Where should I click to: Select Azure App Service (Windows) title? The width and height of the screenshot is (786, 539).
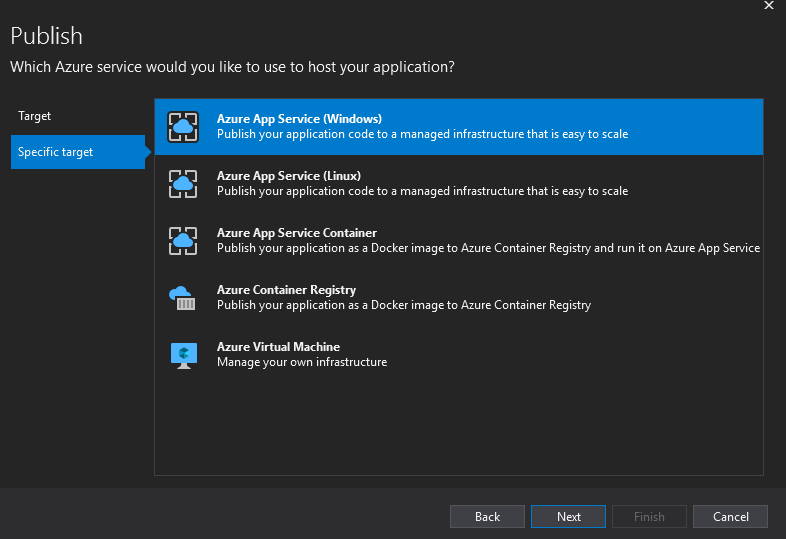tap(299, 119)
